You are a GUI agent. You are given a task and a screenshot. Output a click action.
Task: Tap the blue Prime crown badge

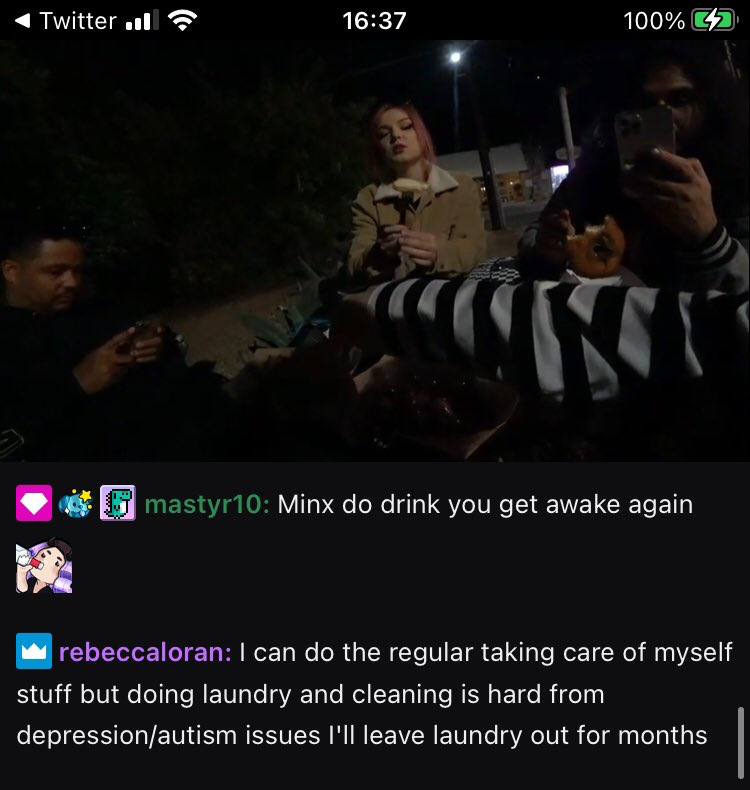[x=34, y=651]
